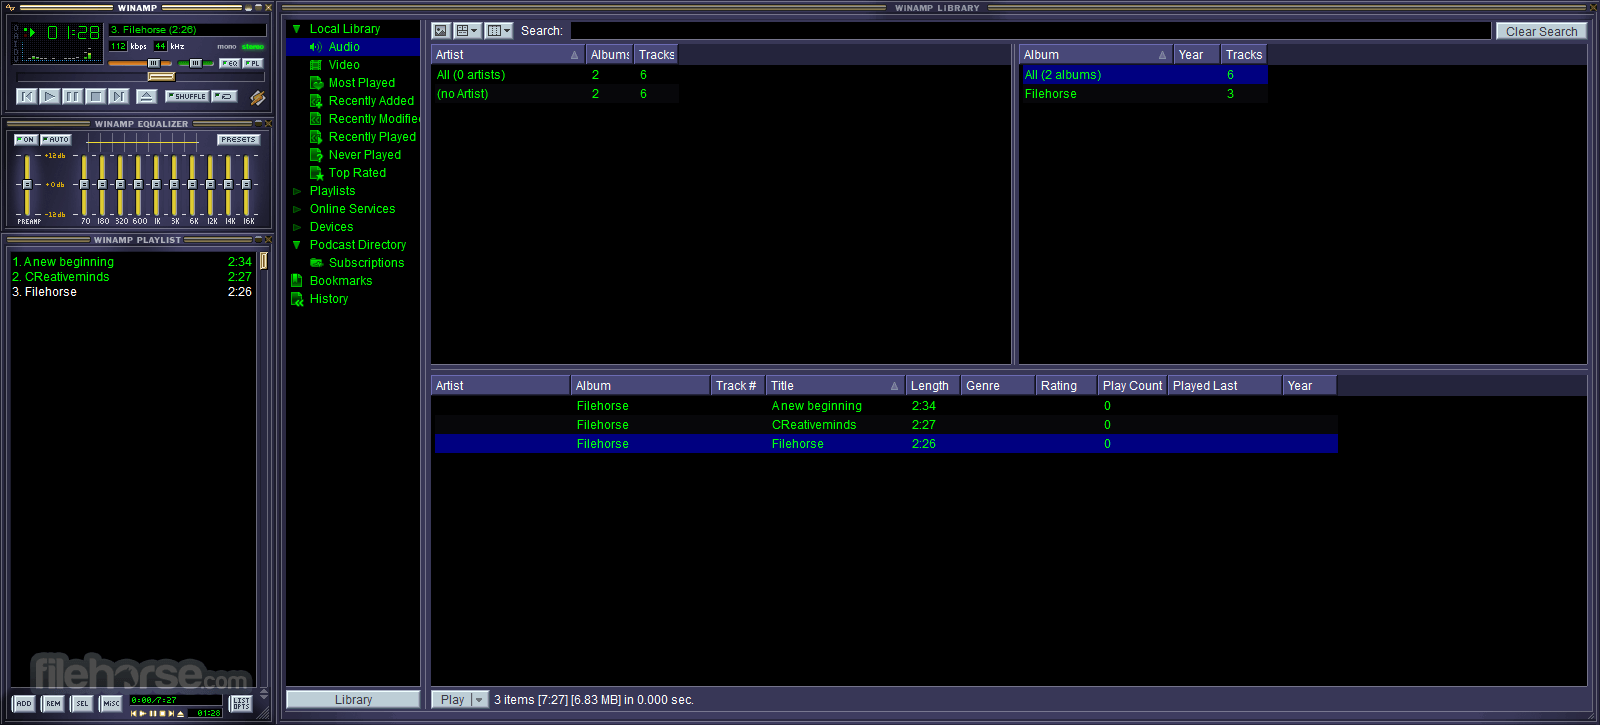This screenshot has width=1600, height=725.
Task: Click the library Play button
Action: 452,700
